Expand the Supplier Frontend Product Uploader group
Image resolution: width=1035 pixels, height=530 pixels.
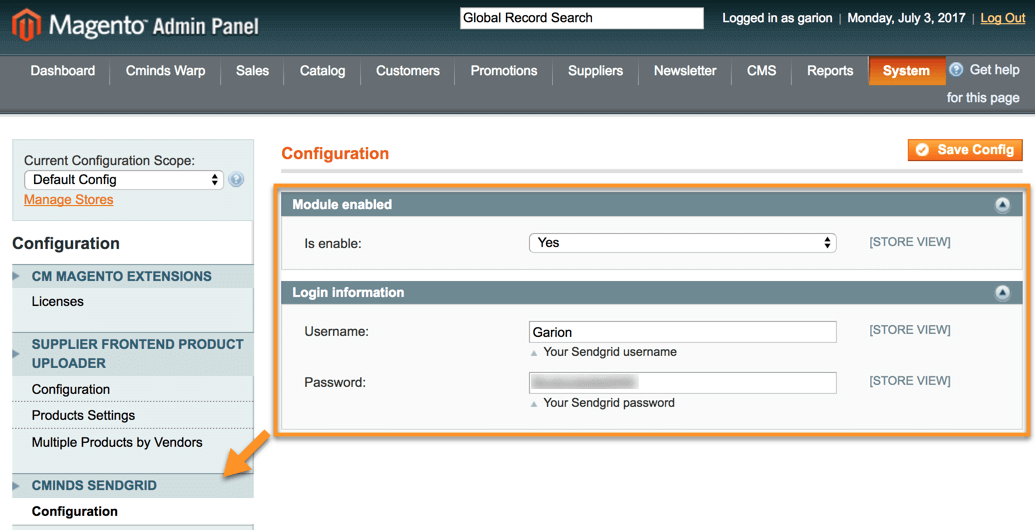click(137, 353)
